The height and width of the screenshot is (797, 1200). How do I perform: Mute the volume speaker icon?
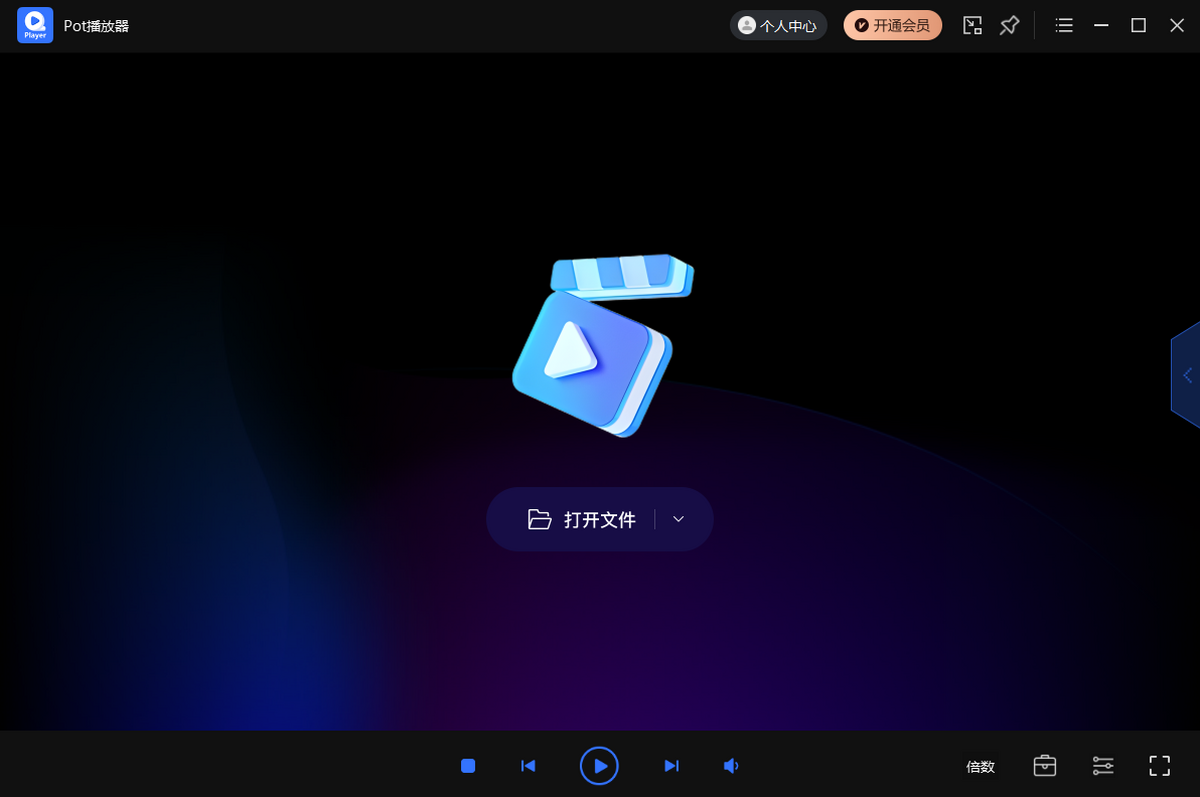731,766
